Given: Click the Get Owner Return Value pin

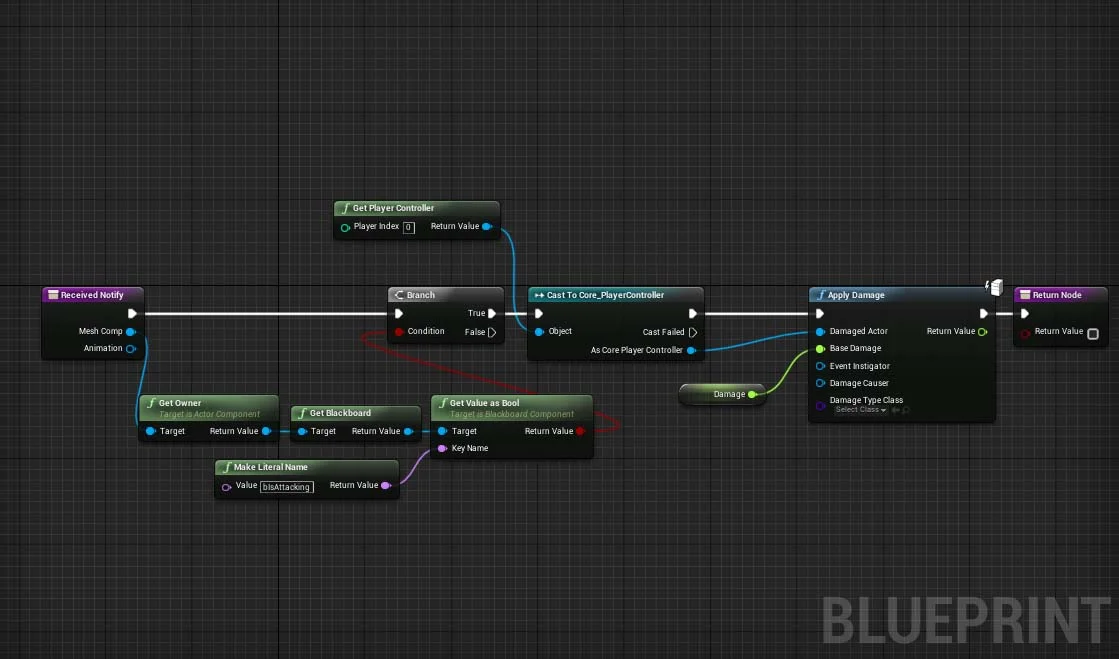Looking at the screenshot, I should point(266,431).
